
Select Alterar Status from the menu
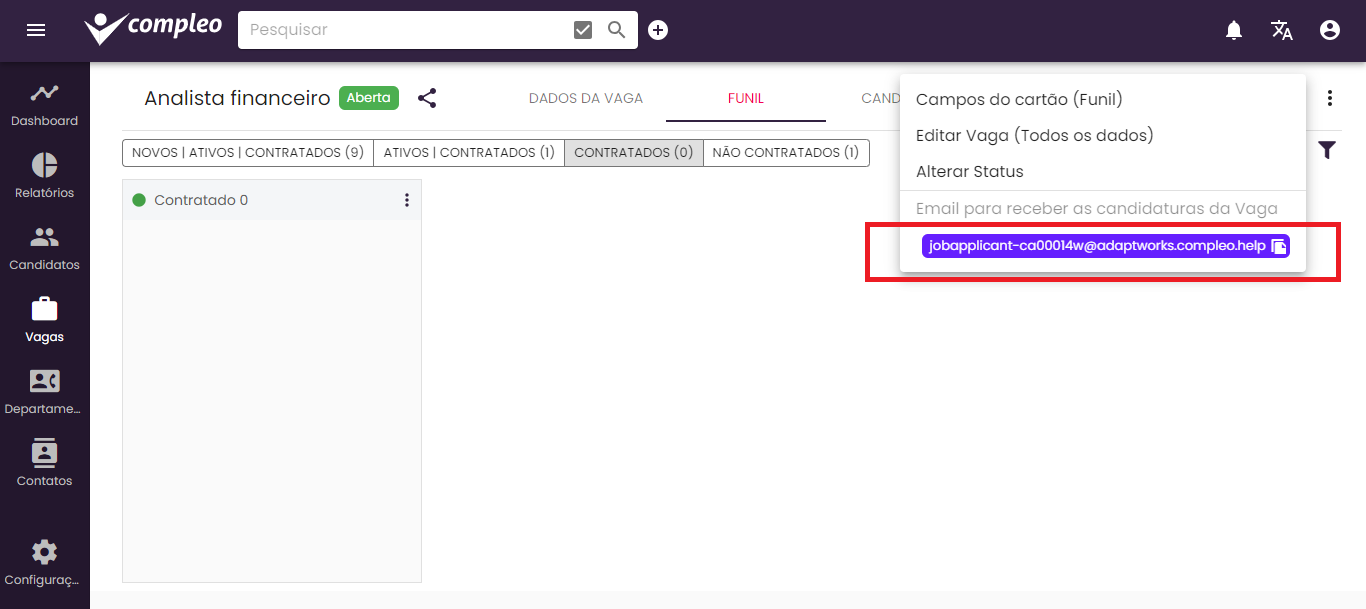click(969, 171)
